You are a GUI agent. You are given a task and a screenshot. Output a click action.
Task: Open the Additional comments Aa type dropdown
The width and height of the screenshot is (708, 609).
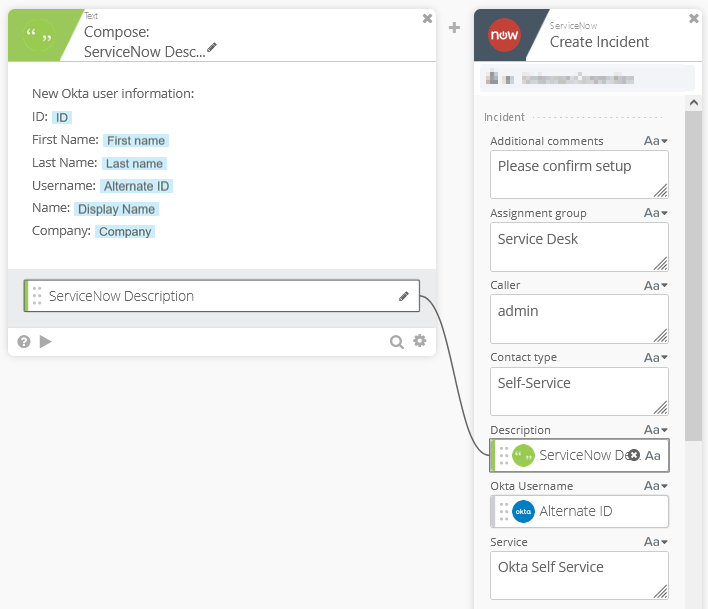coord(656,141)
